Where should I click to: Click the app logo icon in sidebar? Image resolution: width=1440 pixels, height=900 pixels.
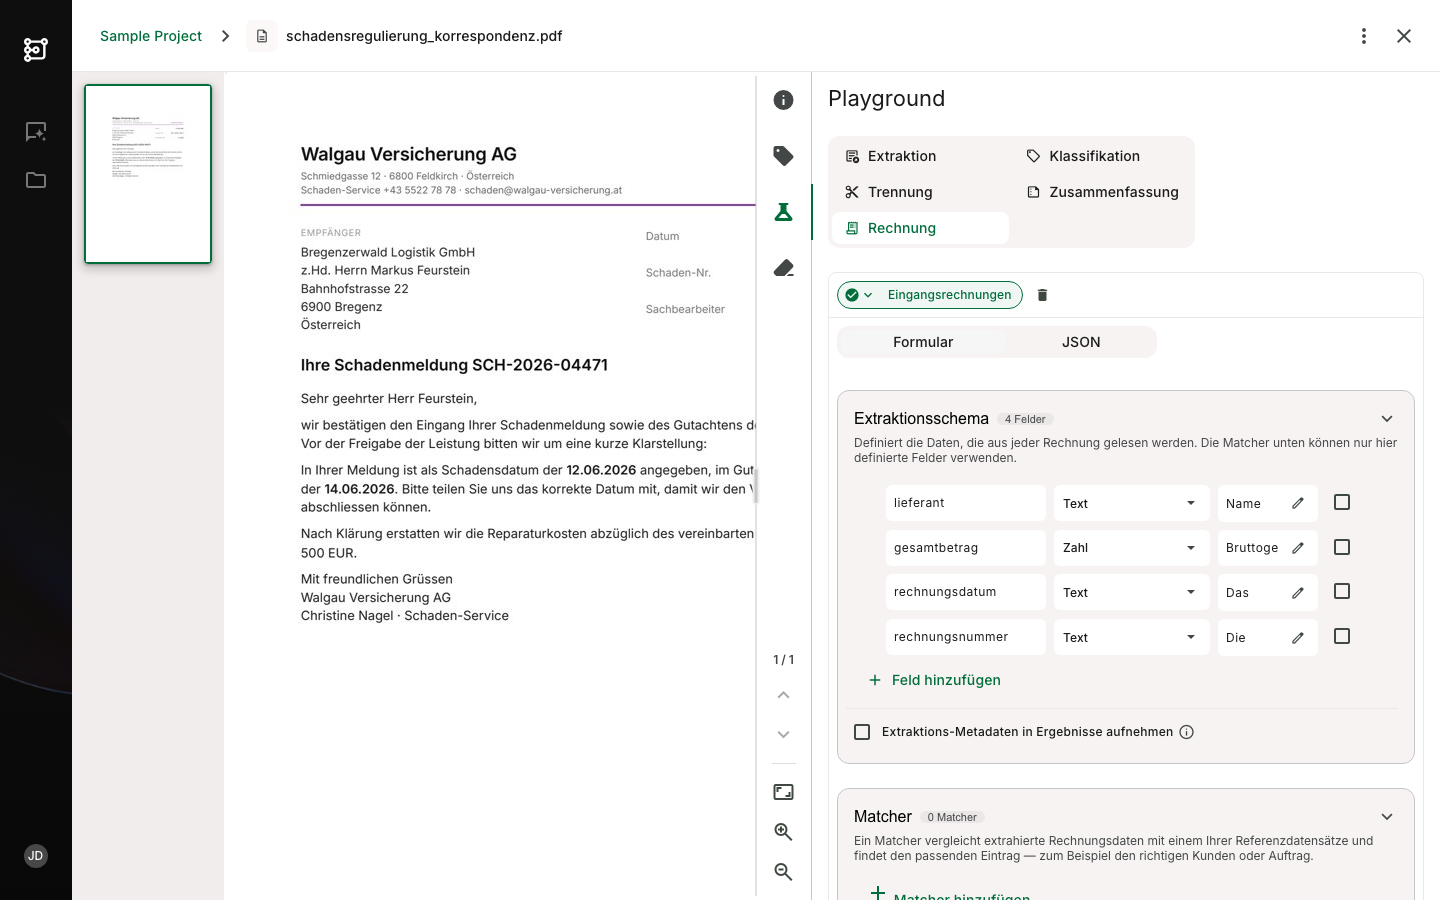pyautogui.click(x=36, y=49)
